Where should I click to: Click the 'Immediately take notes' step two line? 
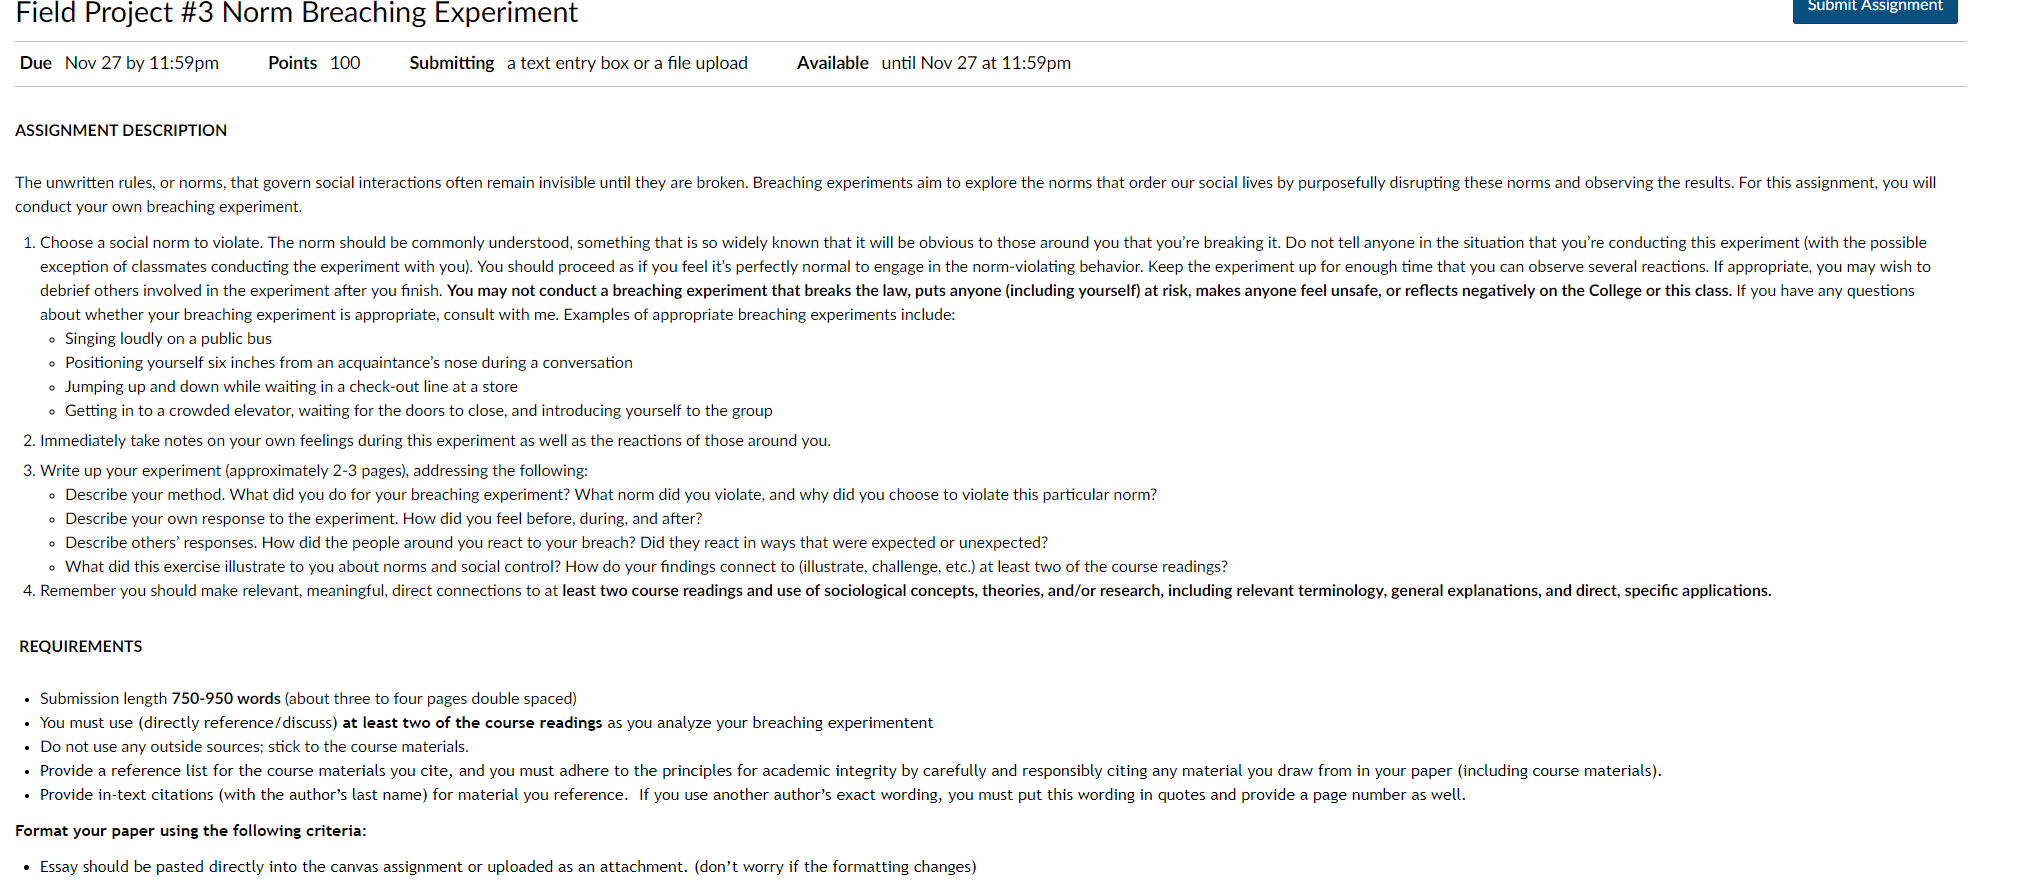435,440
